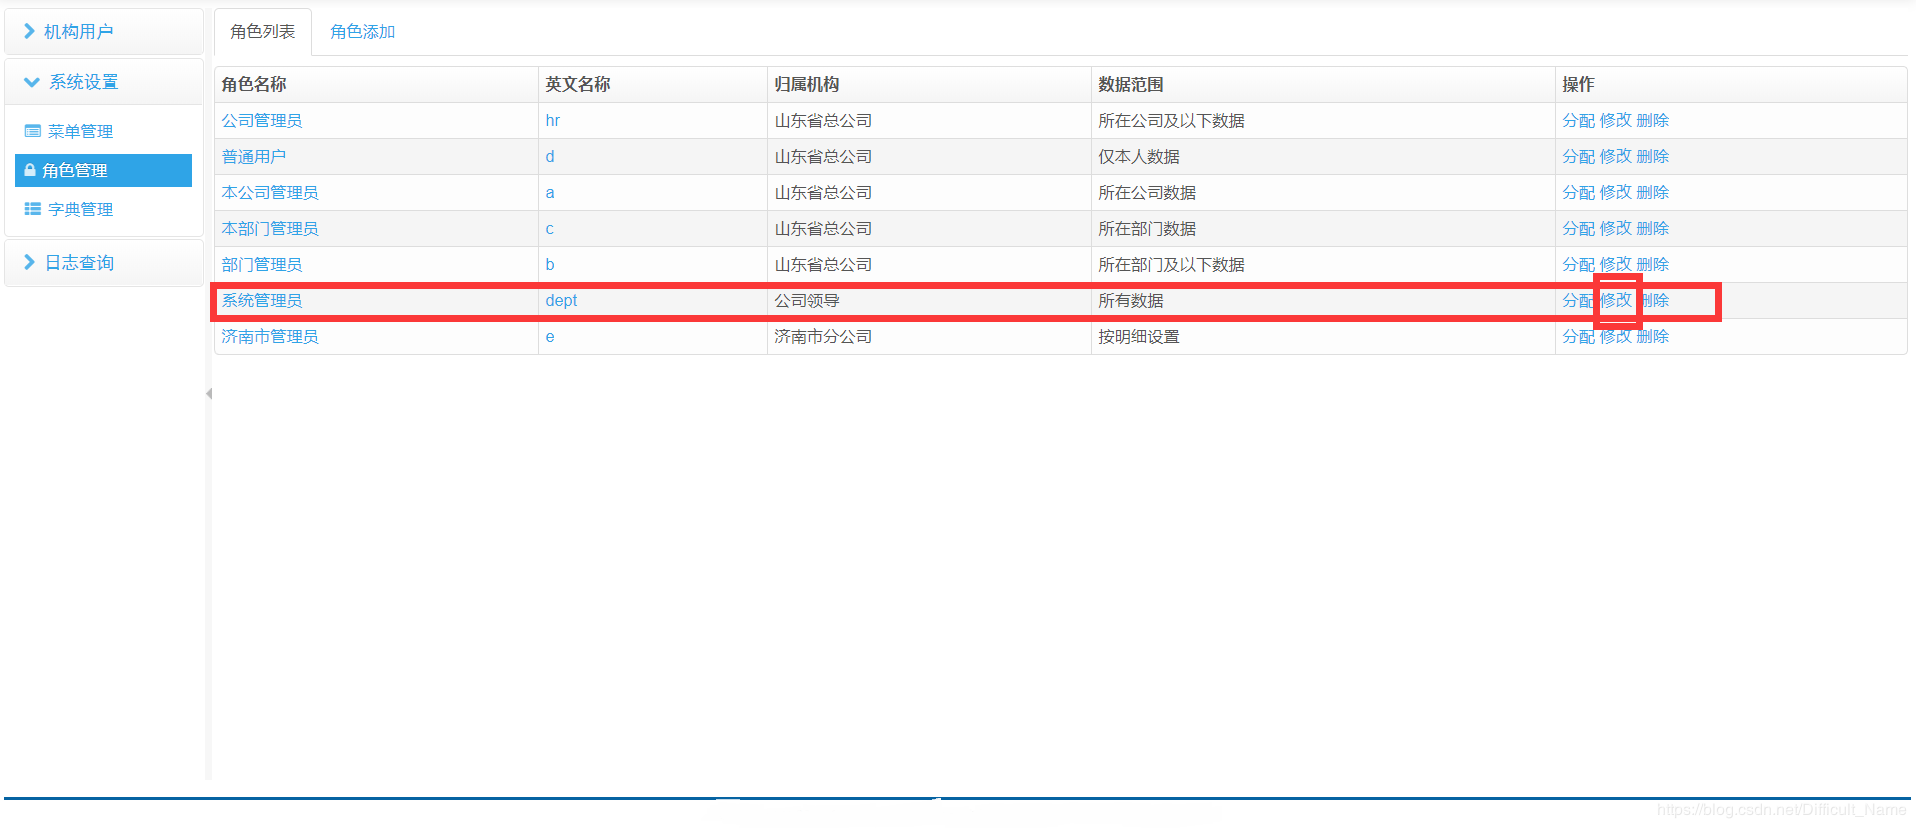Delete the 普通用户 role via 删除
This screenshot has height=828, width=1916.
point(1653,156)
